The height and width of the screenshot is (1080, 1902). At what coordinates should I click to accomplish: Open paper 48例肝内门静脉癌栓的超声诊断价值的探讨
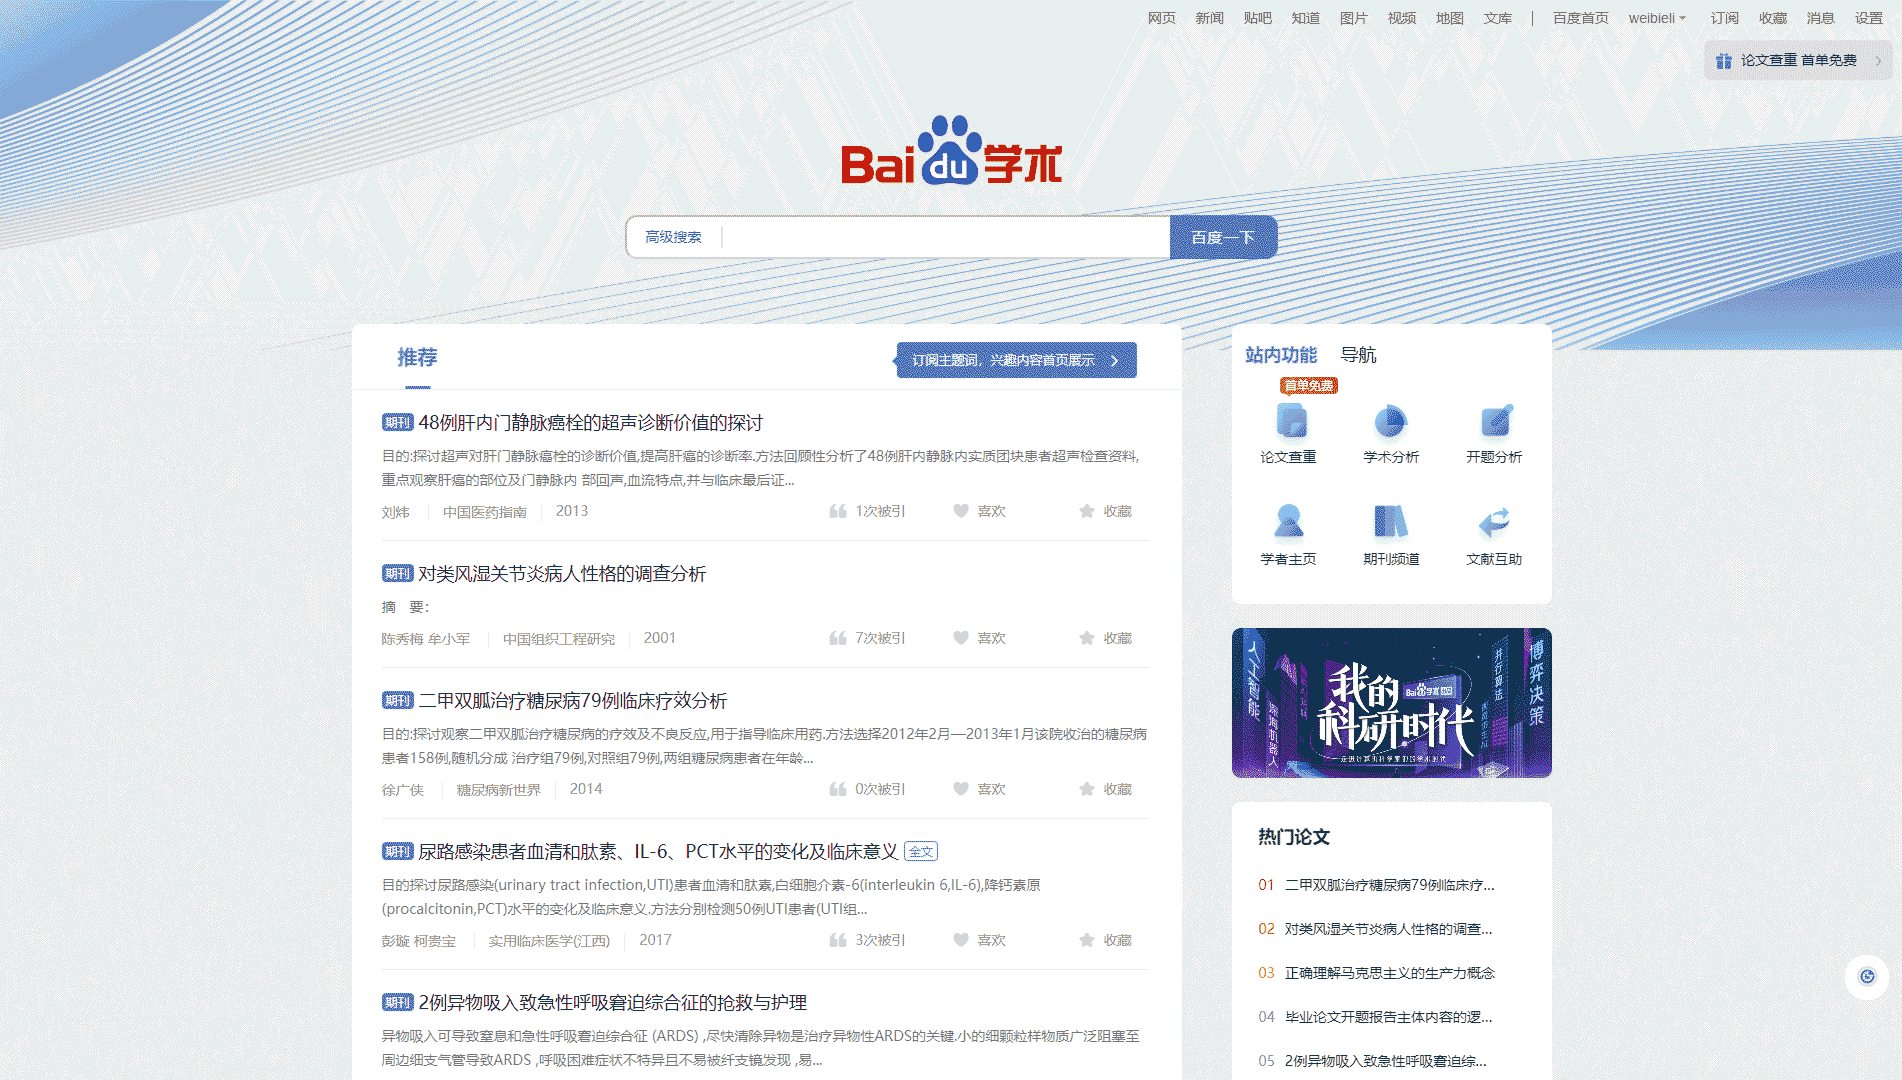[590, 423]
